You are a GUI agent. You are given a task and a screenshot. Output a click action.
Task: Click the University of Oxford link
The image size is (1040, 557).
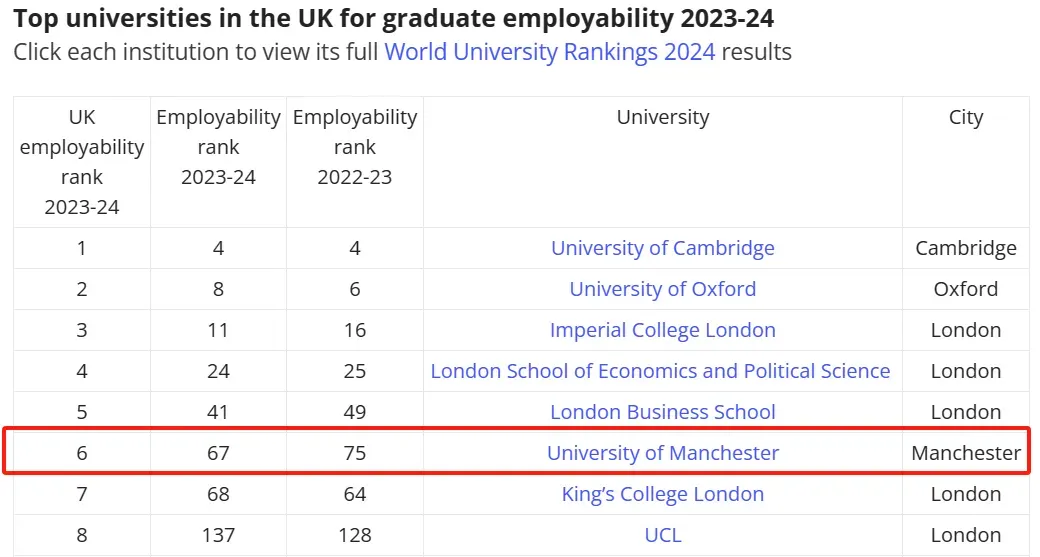662,289
